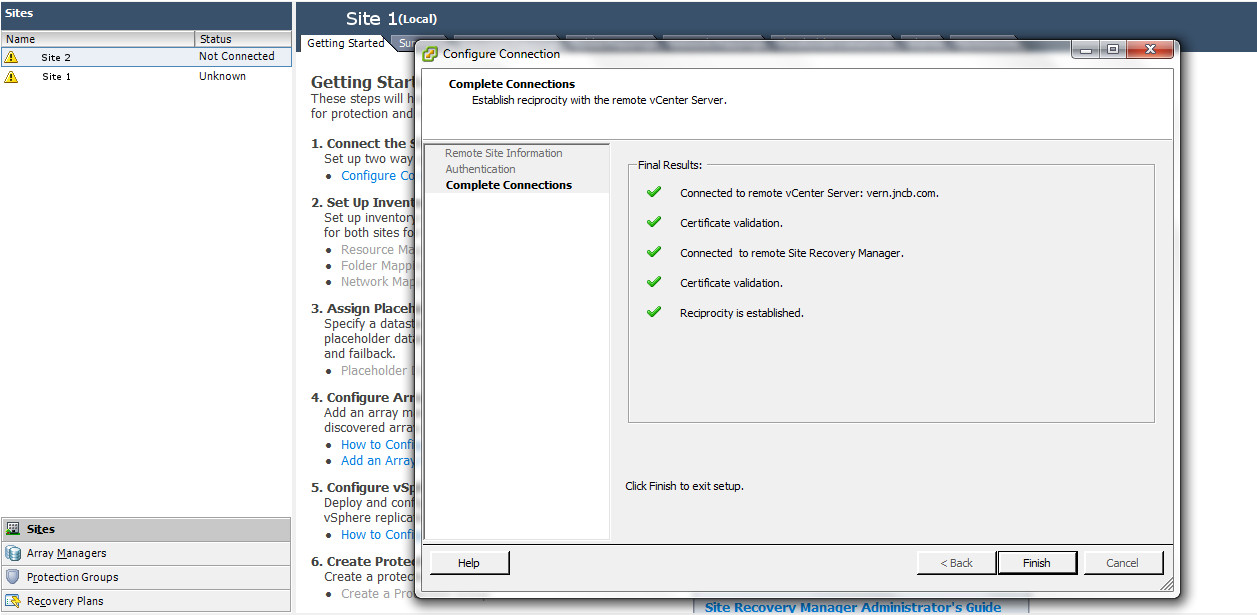Open Help in Configure Connection dialog
1257x615 pixels.
(x=469, y=563)
